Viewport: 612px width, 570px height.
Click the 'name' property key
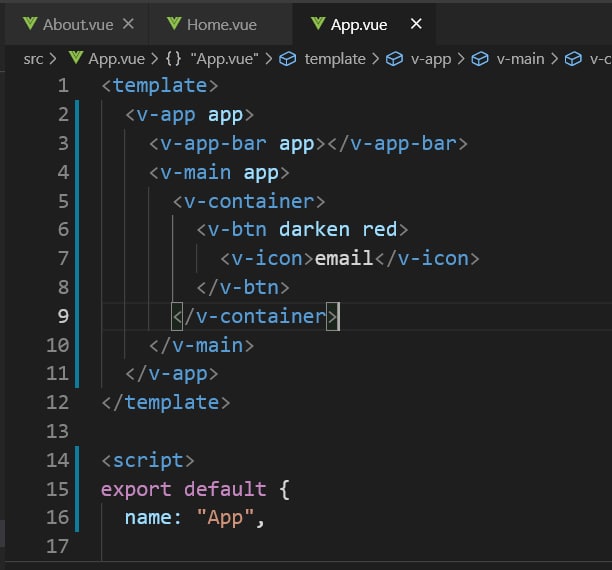click(148, 518)
